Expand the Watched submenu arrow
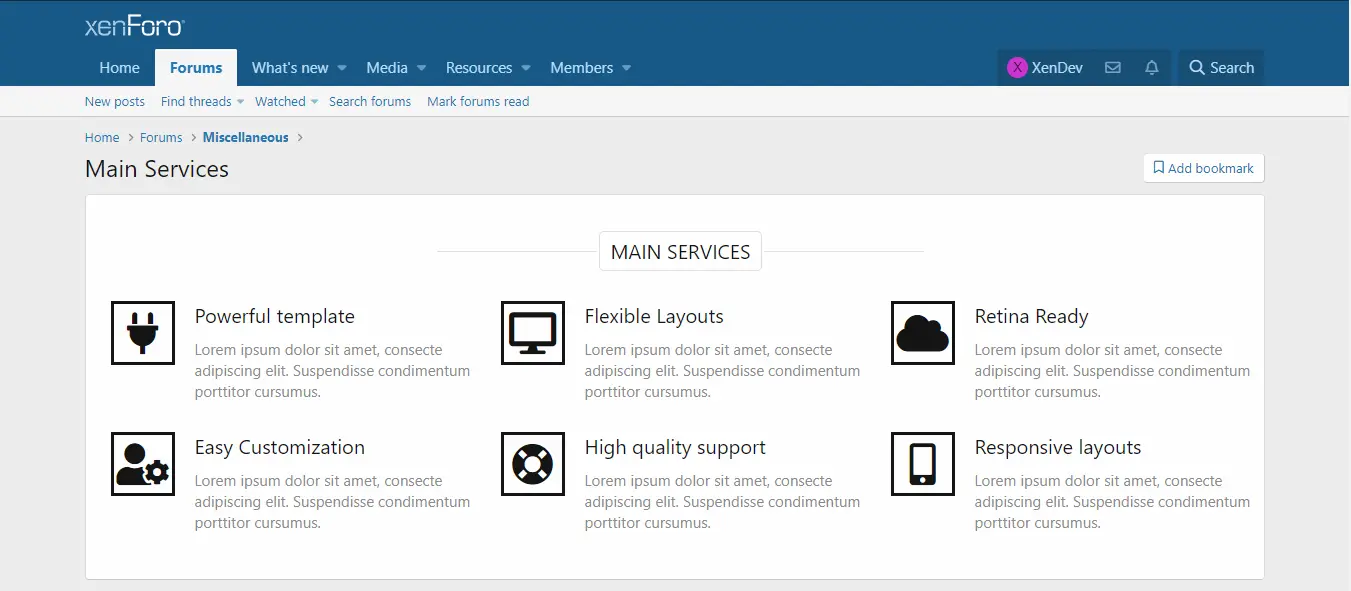 tap(314, 102)
